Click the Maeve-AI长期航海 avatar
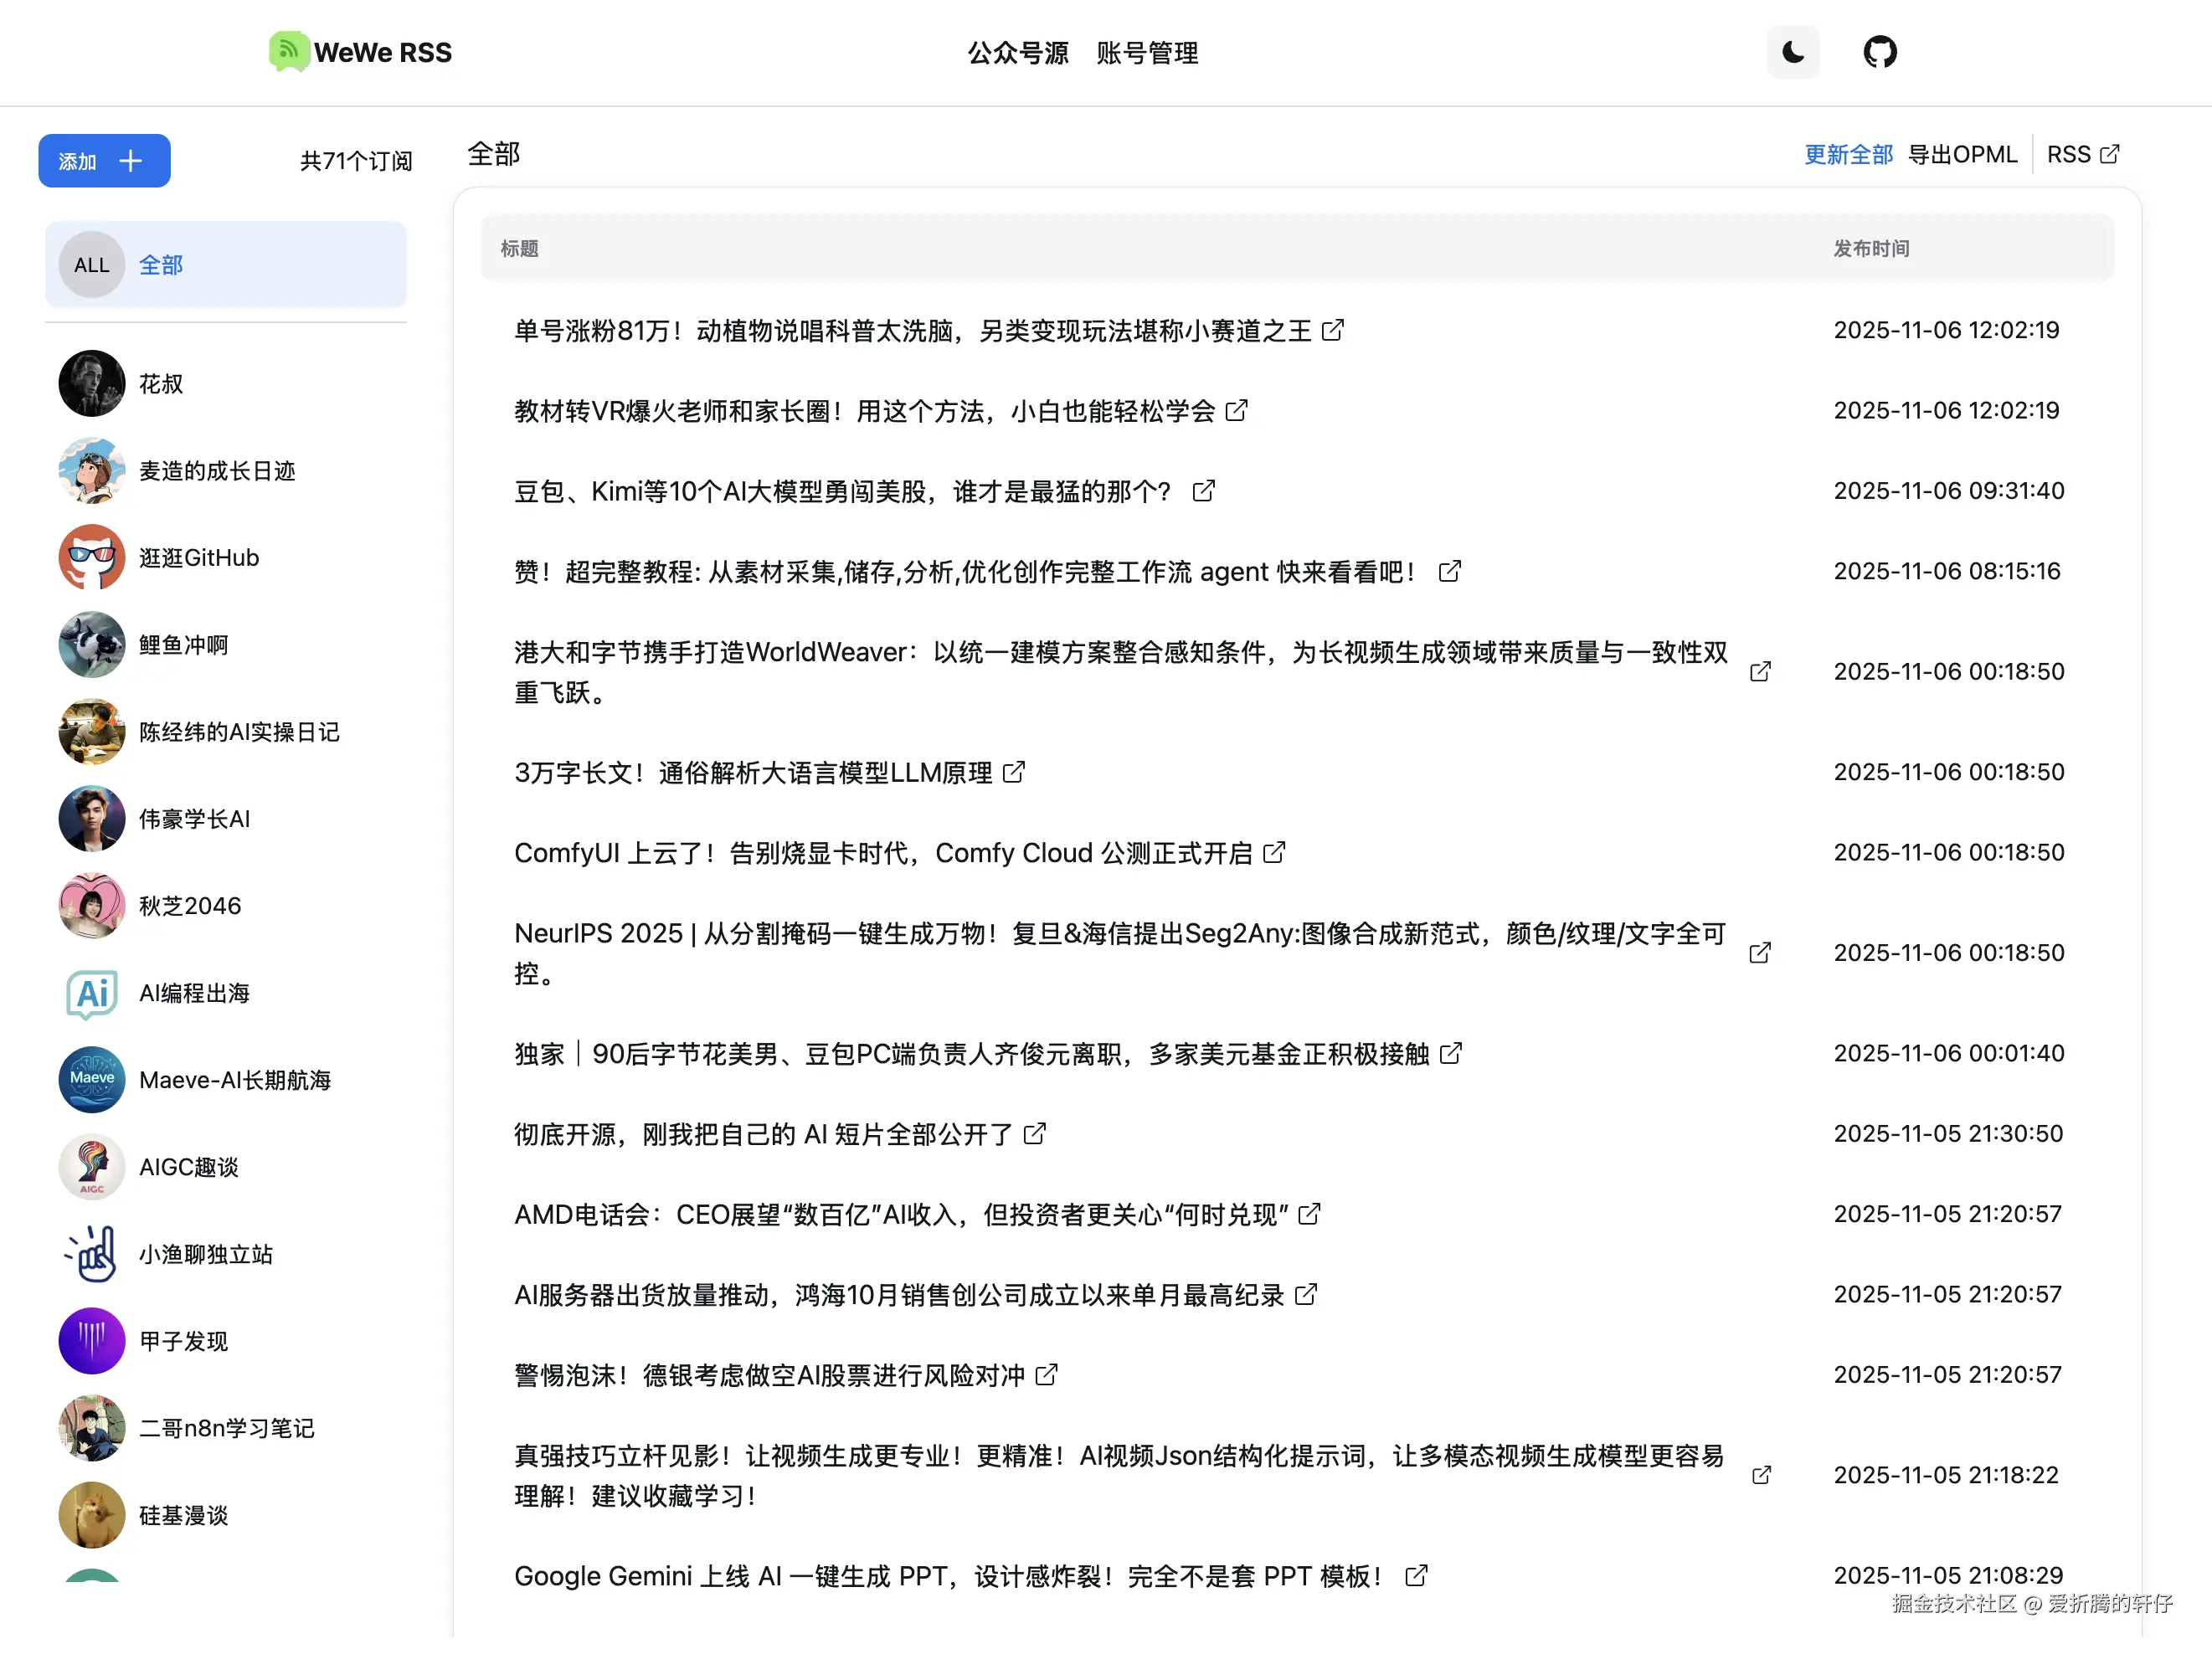 (x=91, y=1080)
